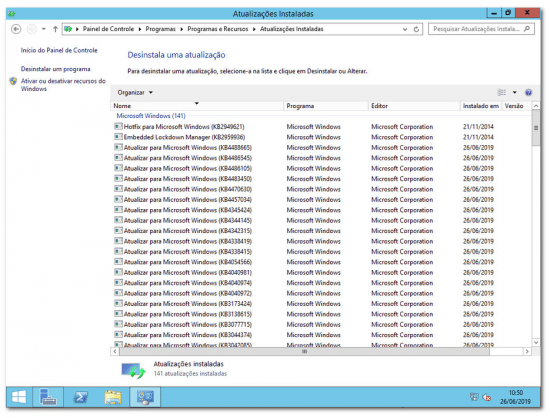550x418 pixels.
Task: Click the vertical scrollbar down arrow
Action: [536, 342]
